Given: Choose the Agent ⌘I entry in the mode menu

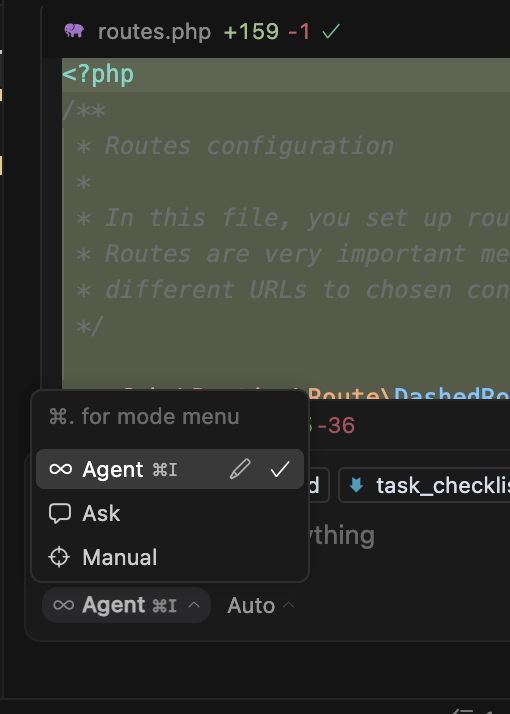Looking at the screenshot, I should 169,469.
